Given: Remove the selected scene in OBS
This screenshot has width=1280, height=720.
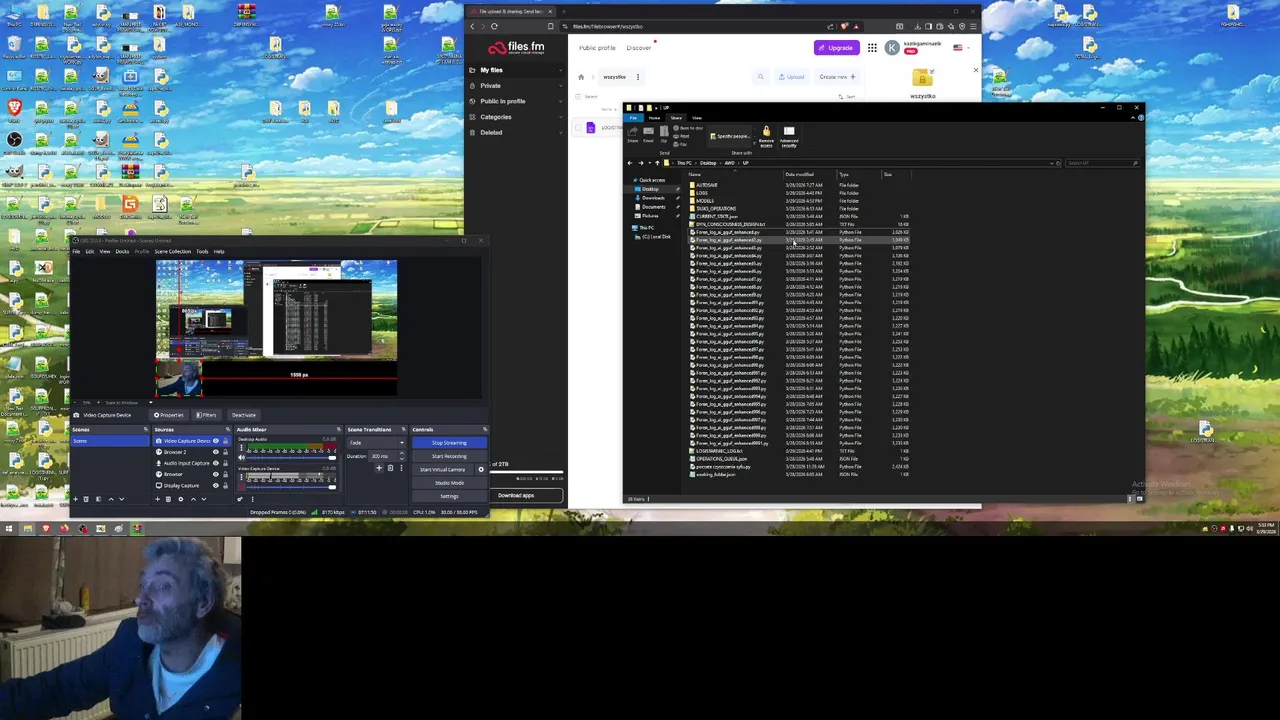Looking at the screenshot, I should [86, 499].
